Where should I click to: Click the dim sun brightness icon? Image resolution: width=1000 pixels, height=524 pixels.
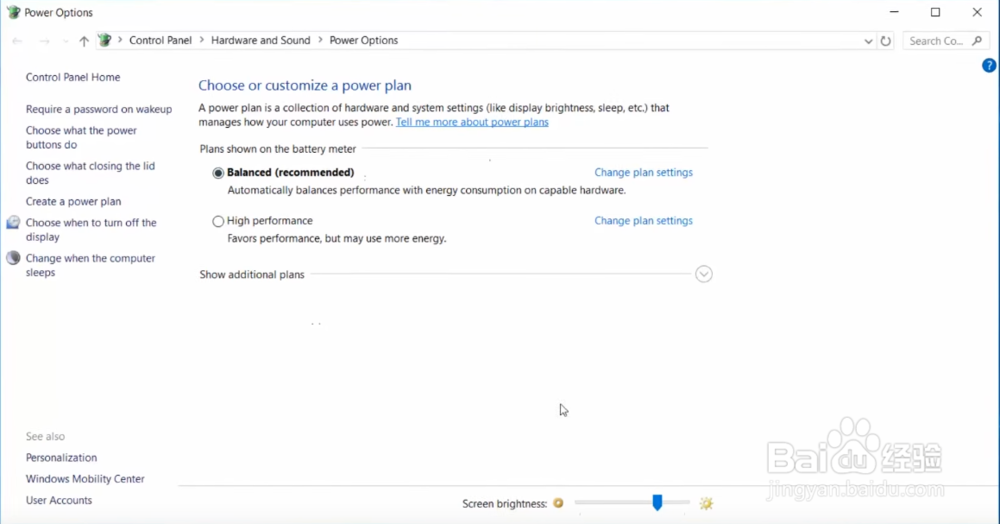pos(559,503)
